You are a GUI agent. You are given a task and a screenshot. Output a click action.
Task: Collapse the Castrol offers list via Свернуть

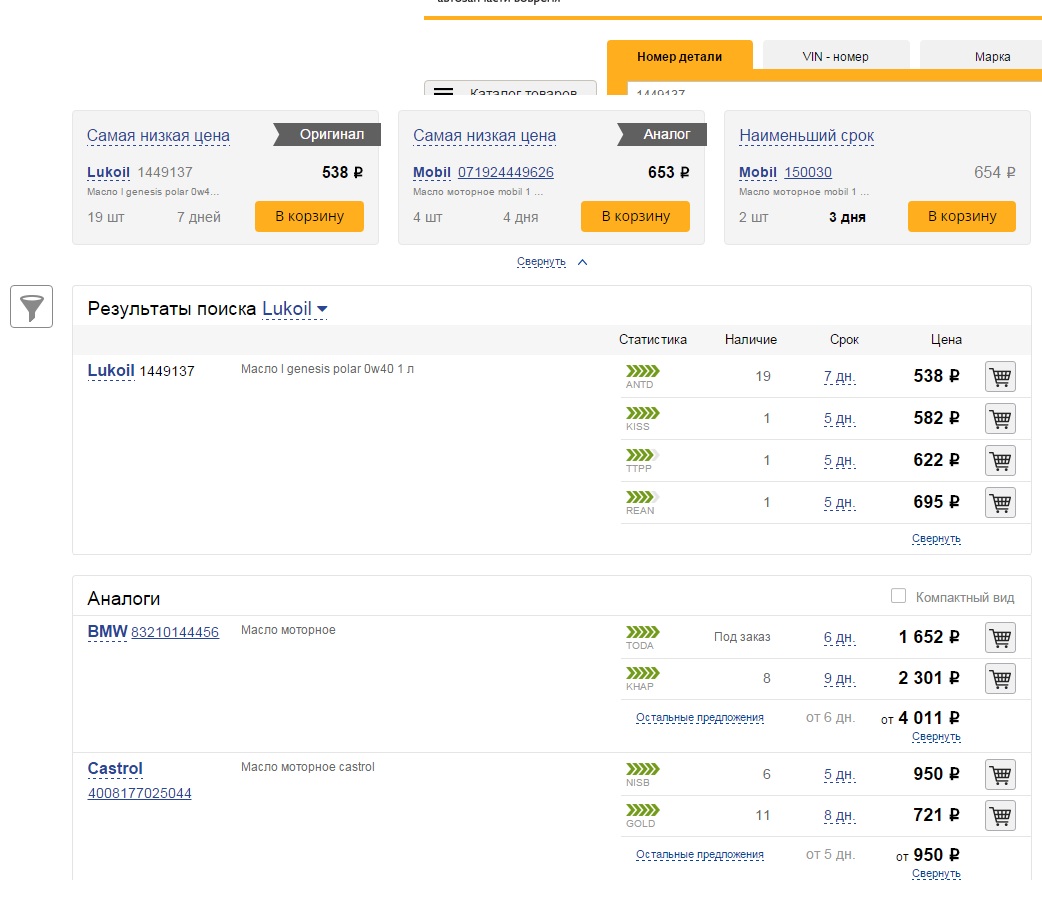936,873
